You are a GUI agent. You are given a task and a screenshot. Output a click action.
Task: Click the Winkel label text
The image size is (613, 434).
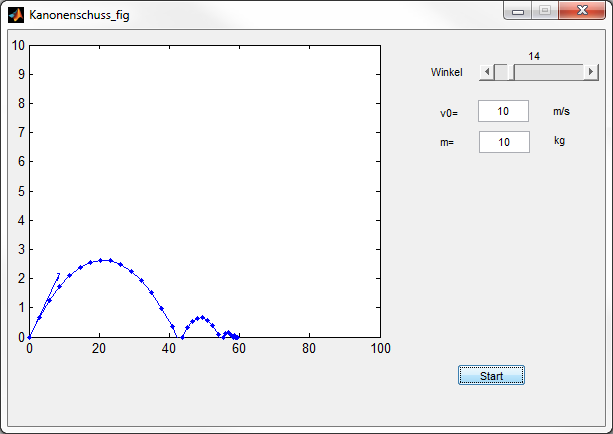coord(446,72)
